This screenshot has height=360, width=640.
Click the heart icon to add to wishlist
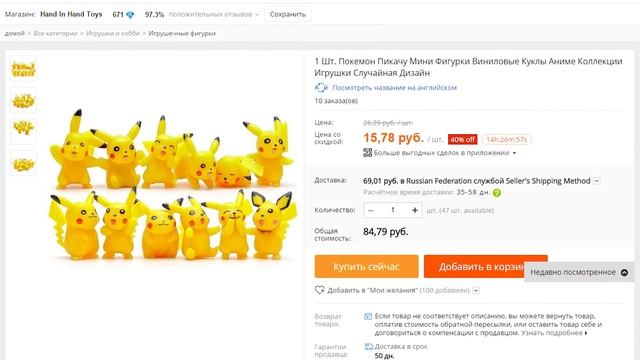click(x=320, y=290)
